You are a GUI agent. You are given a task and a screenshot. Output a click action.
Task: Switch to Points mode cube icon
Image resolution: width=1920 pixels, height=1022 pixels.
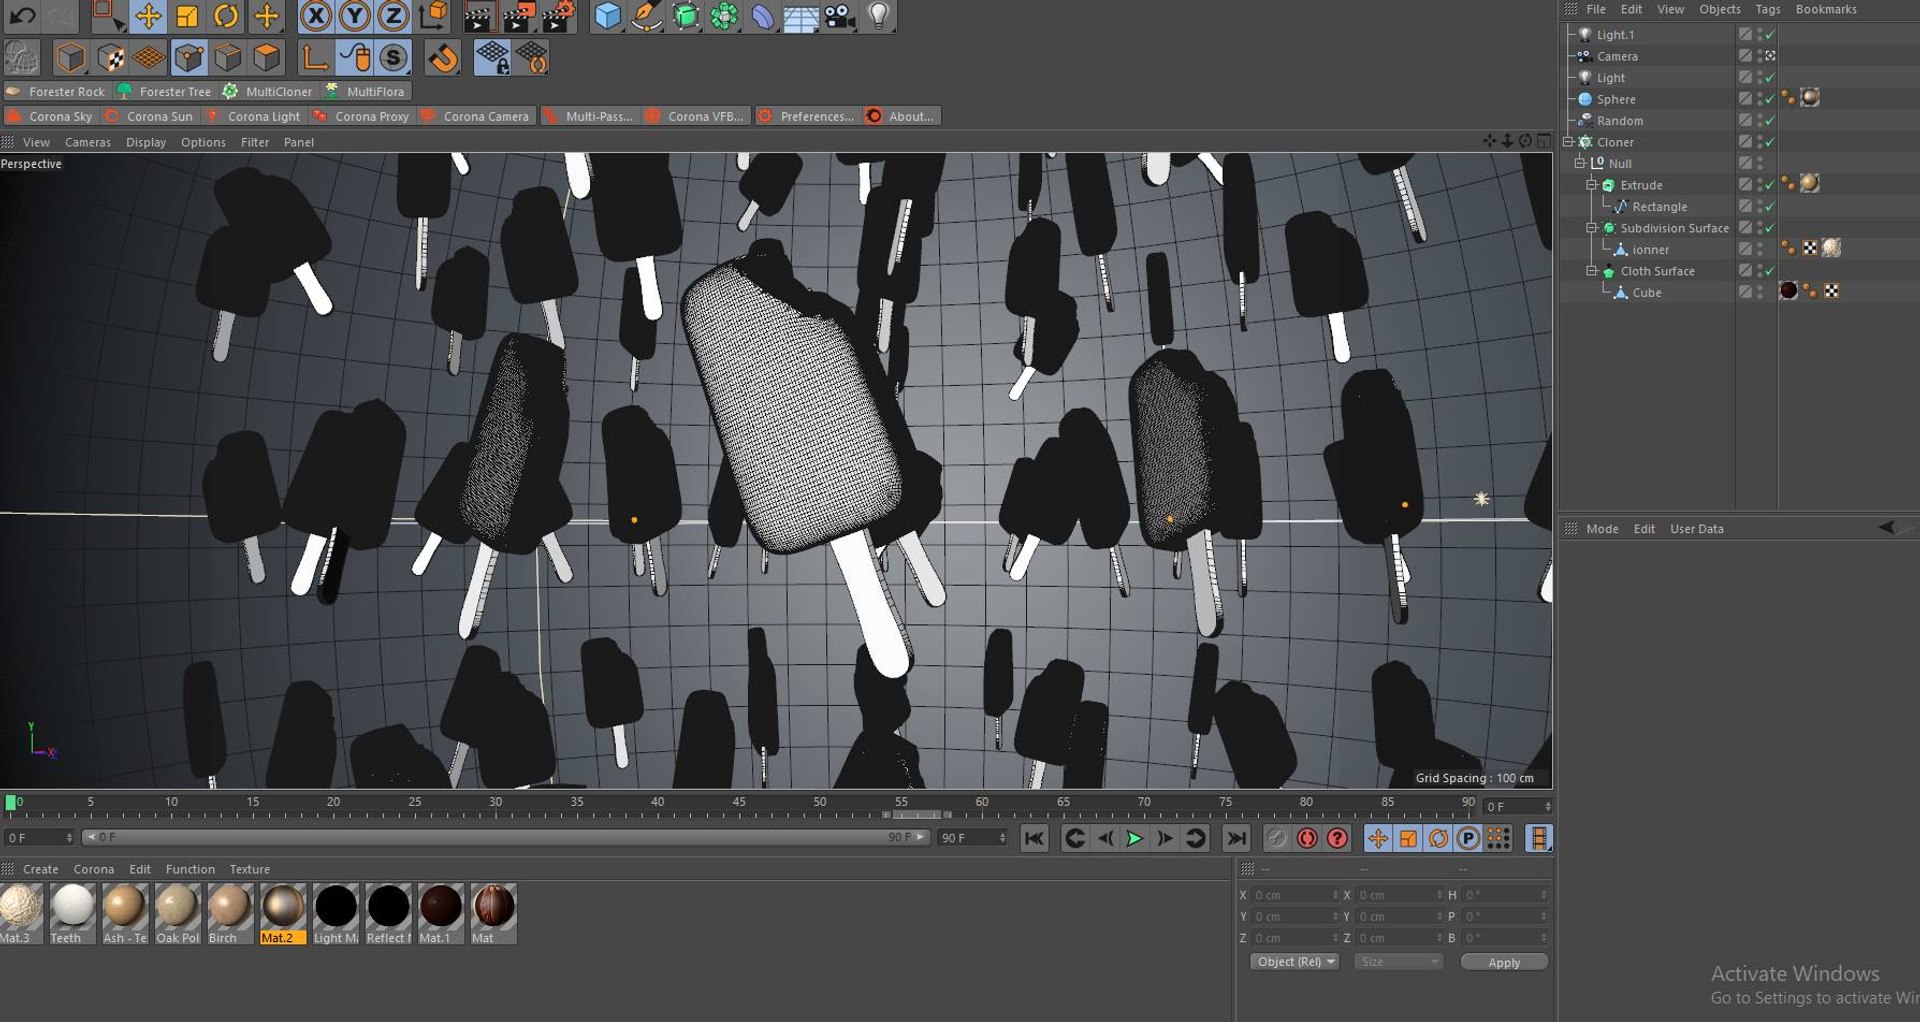pyautogui.click(x=188, y=58)
